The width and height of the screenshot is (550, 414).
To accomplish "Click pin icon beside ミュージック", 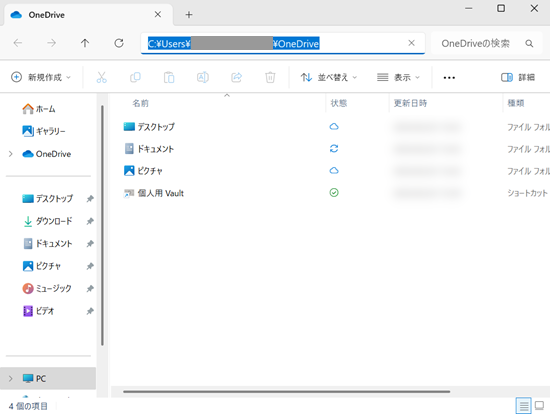I will [90, 288].
